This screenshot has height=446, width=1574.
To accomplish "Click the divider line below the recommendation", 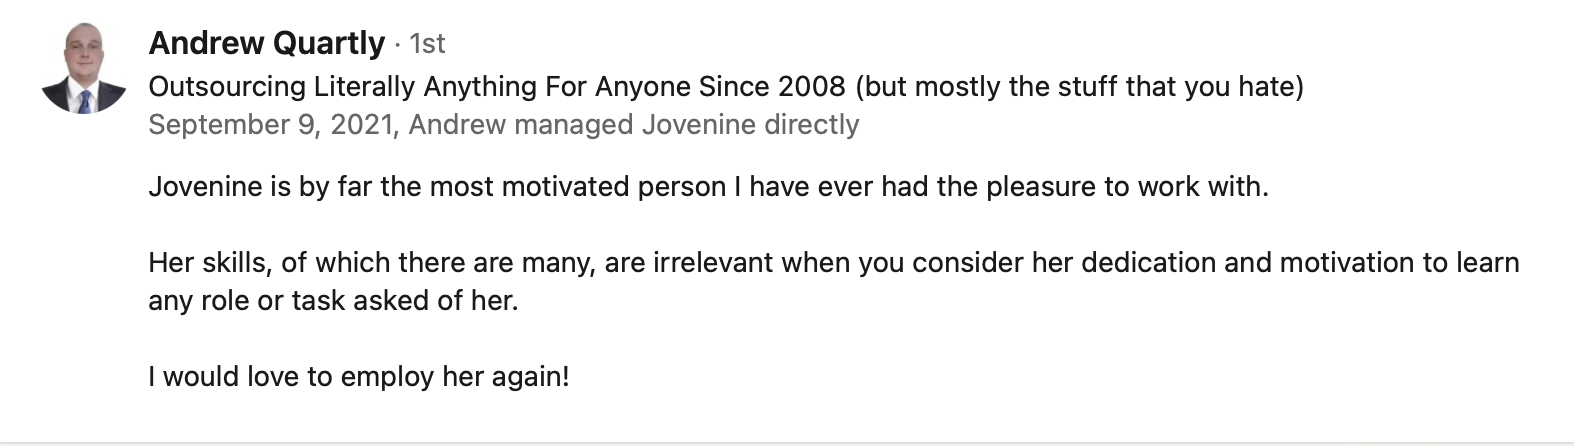I will 787,442.
